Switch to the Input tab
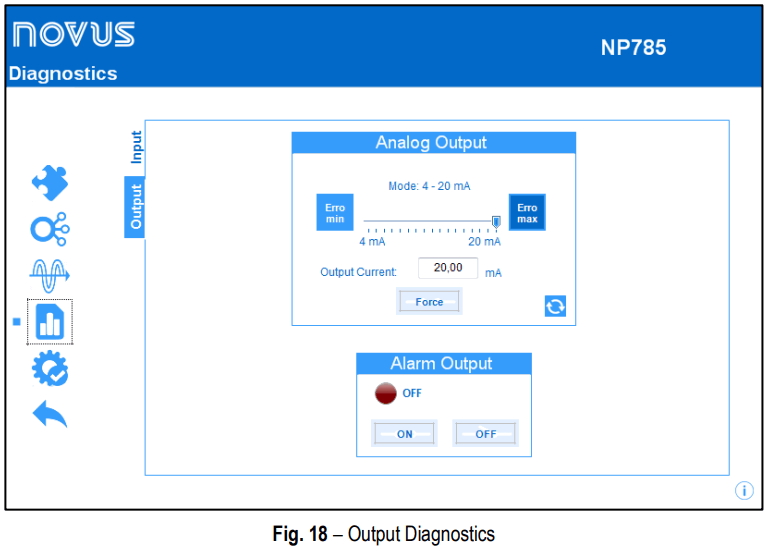 (x=136, y=147)
